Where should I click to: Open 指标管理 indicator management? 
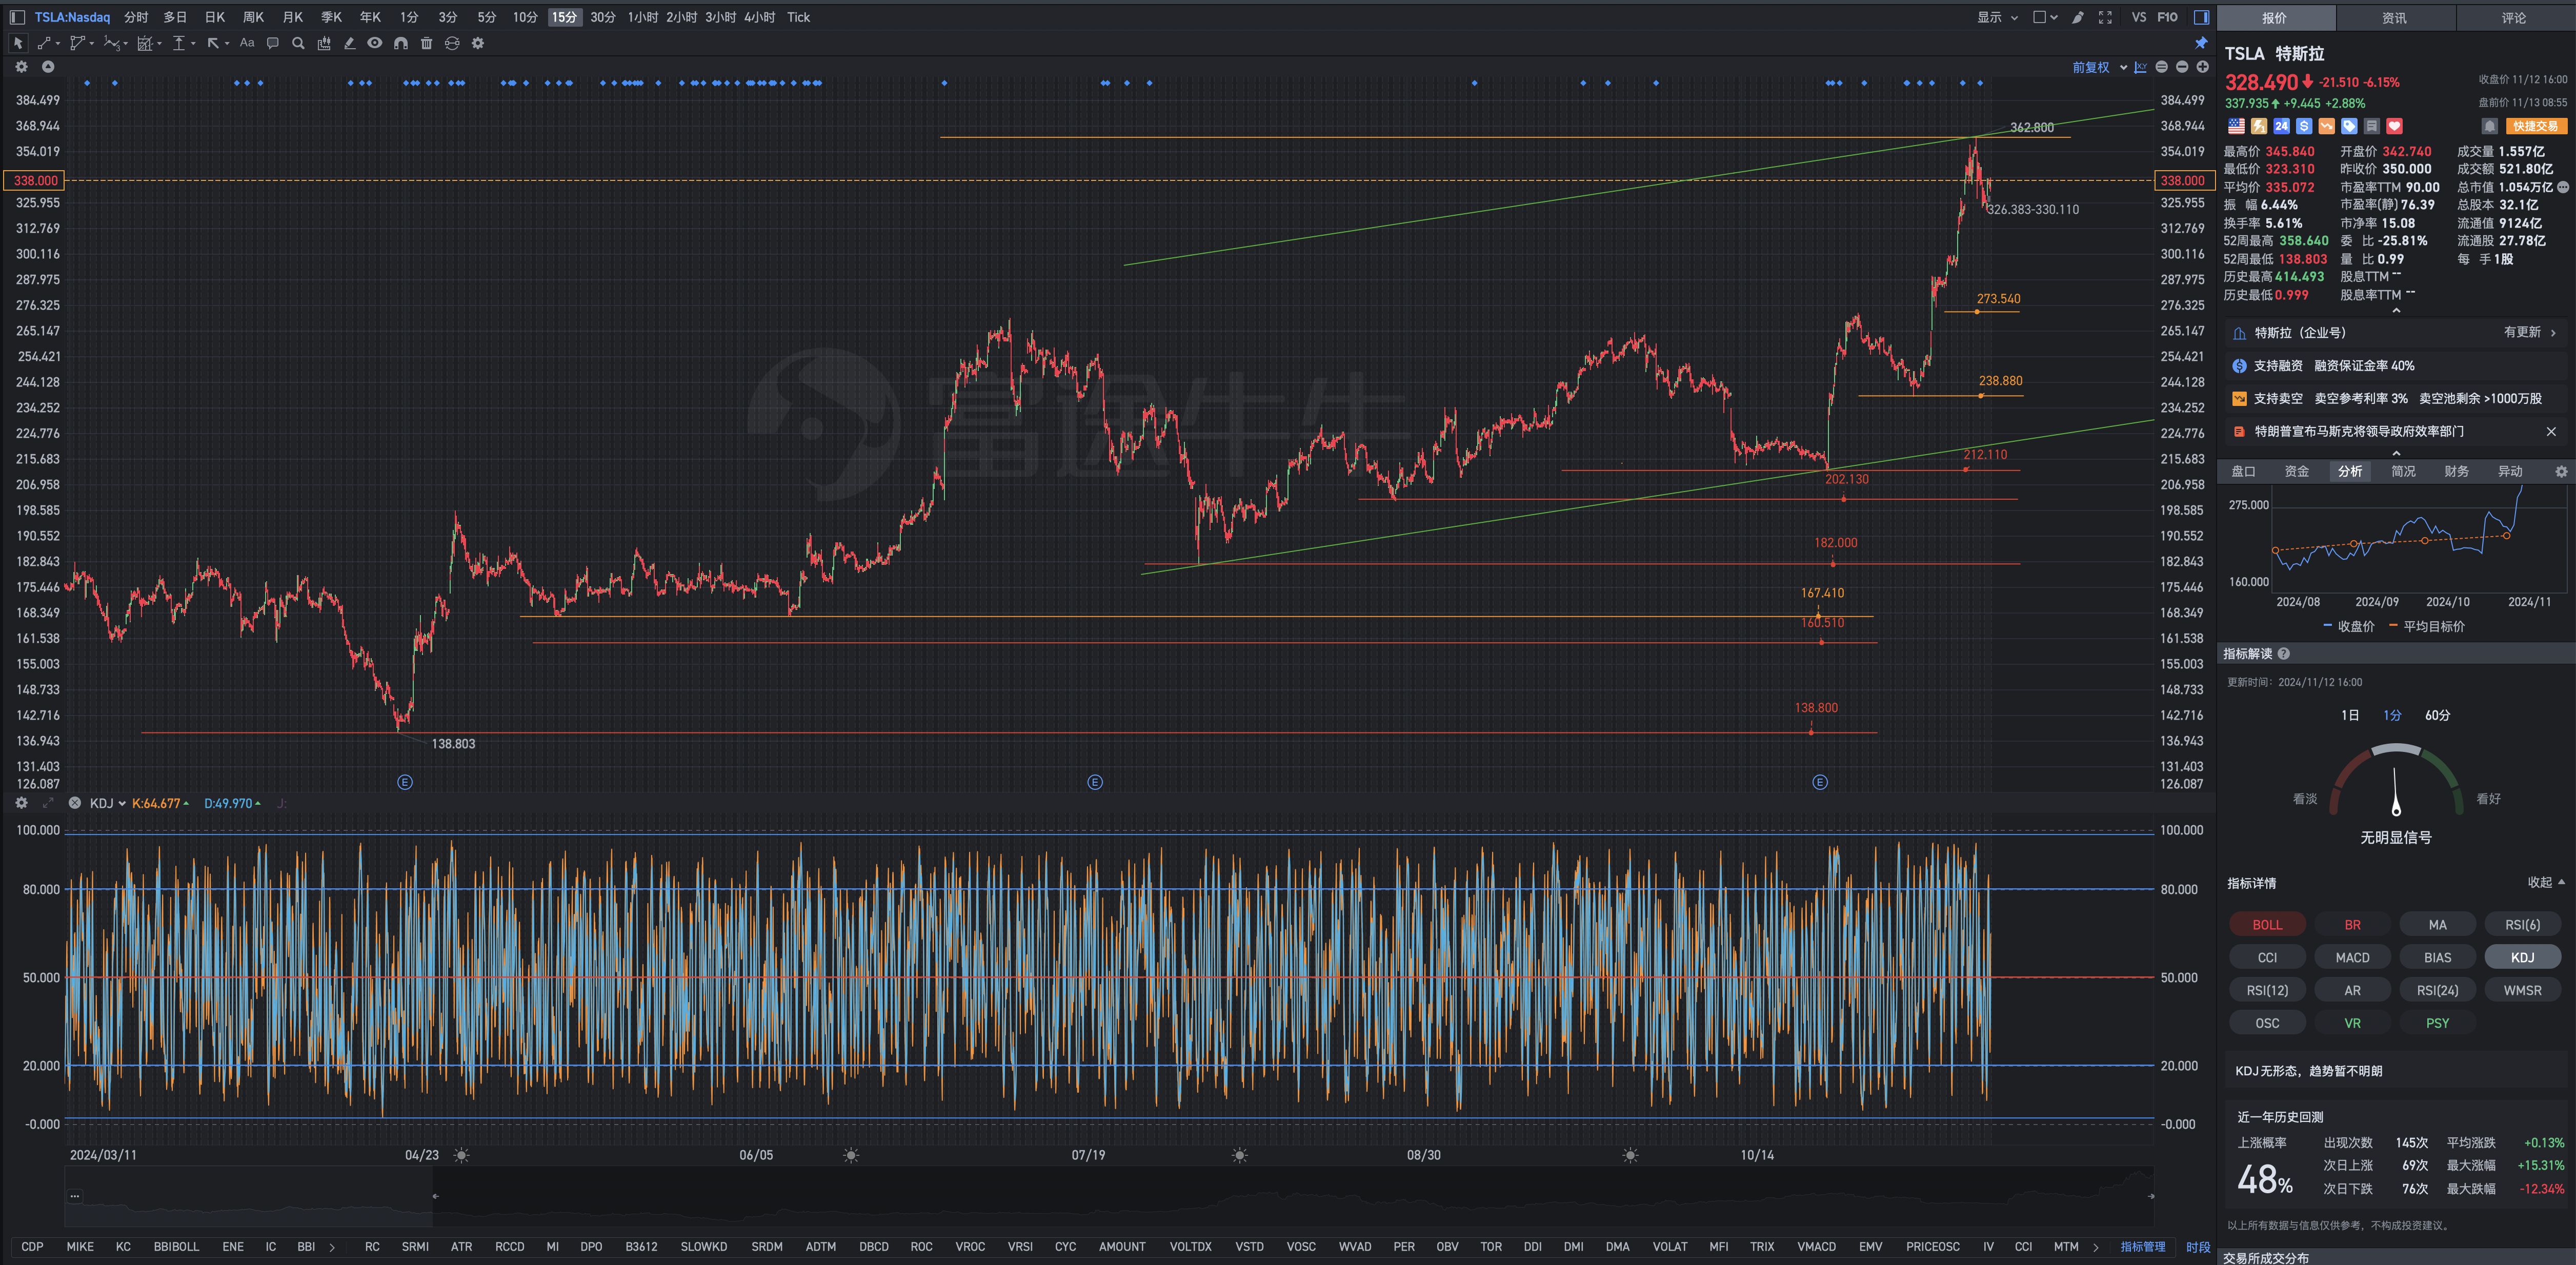(x=2142, y=1246)
